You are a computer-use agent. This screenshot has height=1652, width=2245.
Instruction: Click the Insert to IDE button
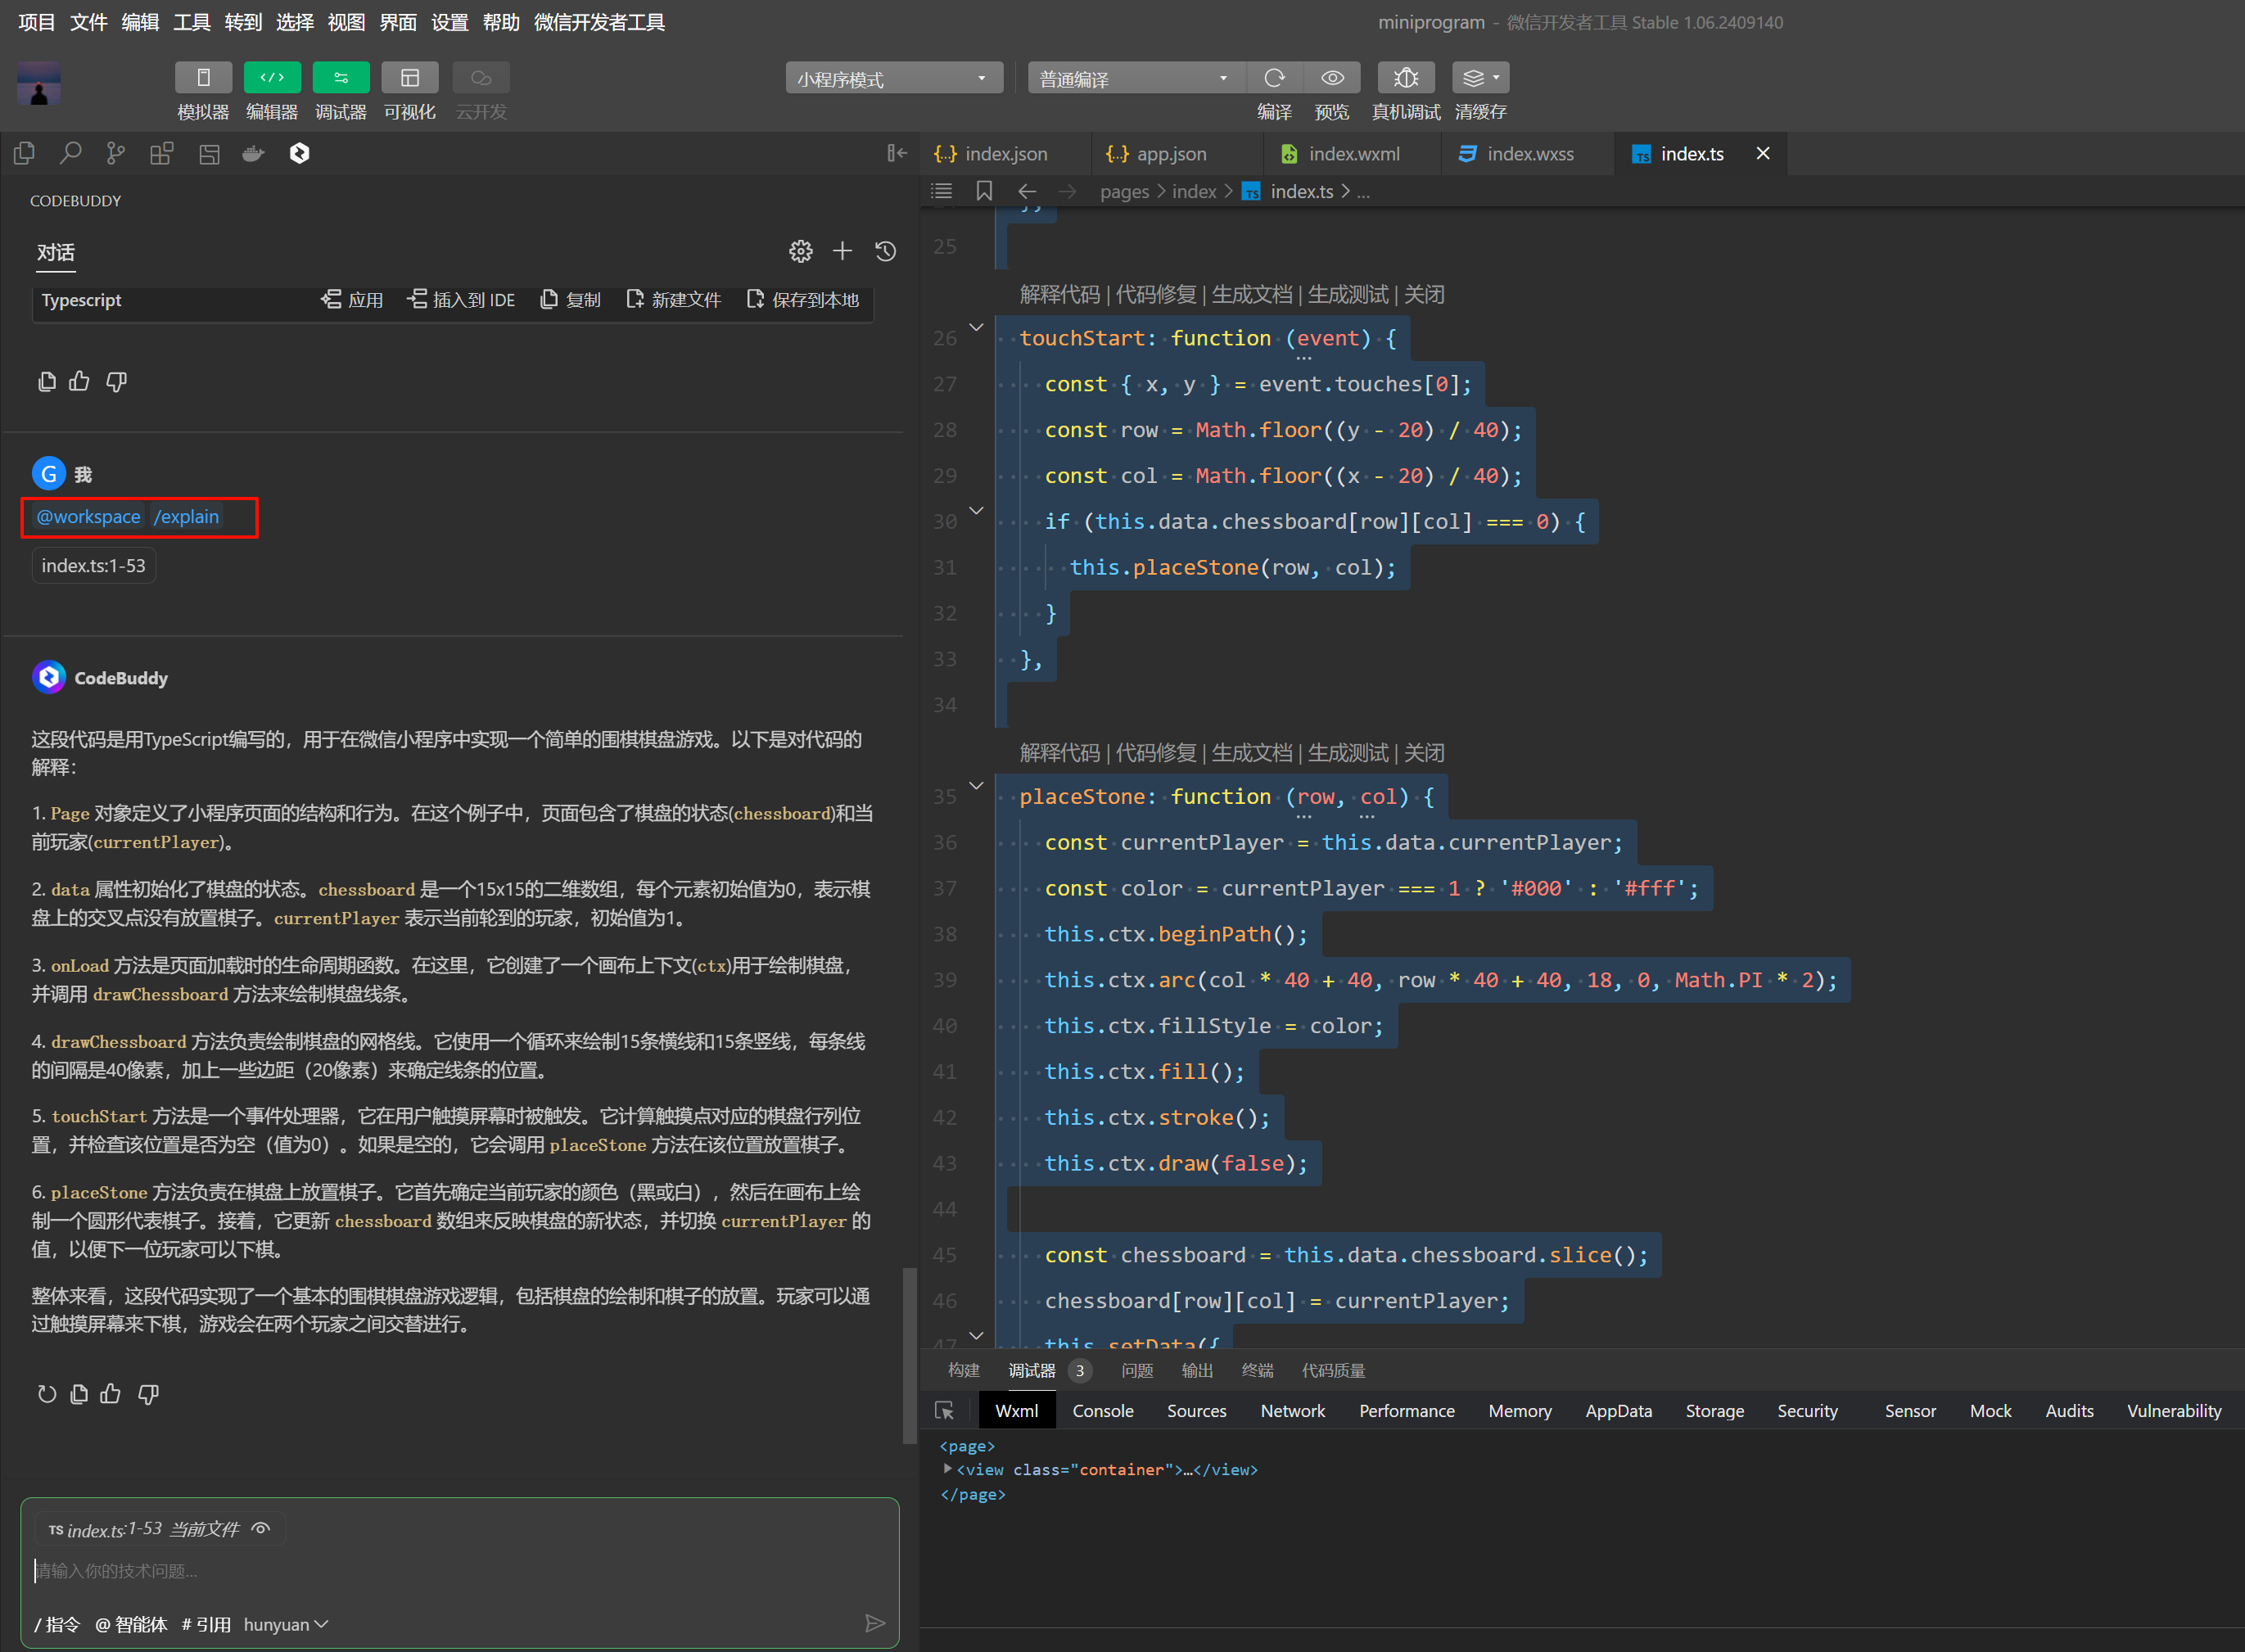[x=462, y=300]
